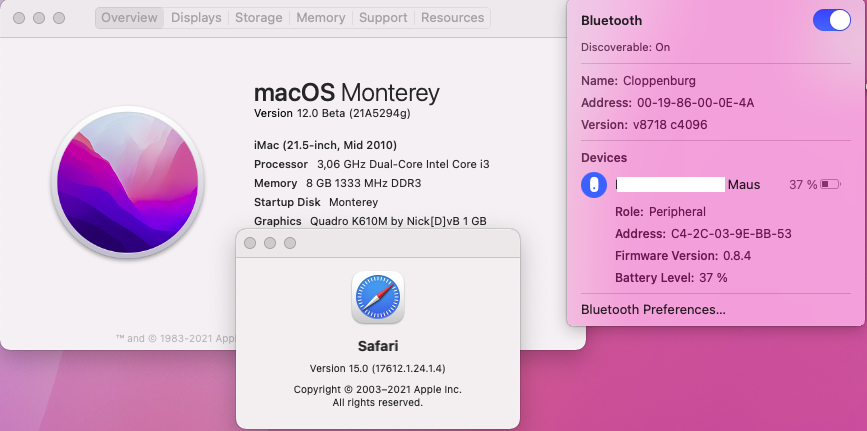
Task: Select the iMac (21.5-inch, Mid 2010) text
Action: tap(325, 146)
